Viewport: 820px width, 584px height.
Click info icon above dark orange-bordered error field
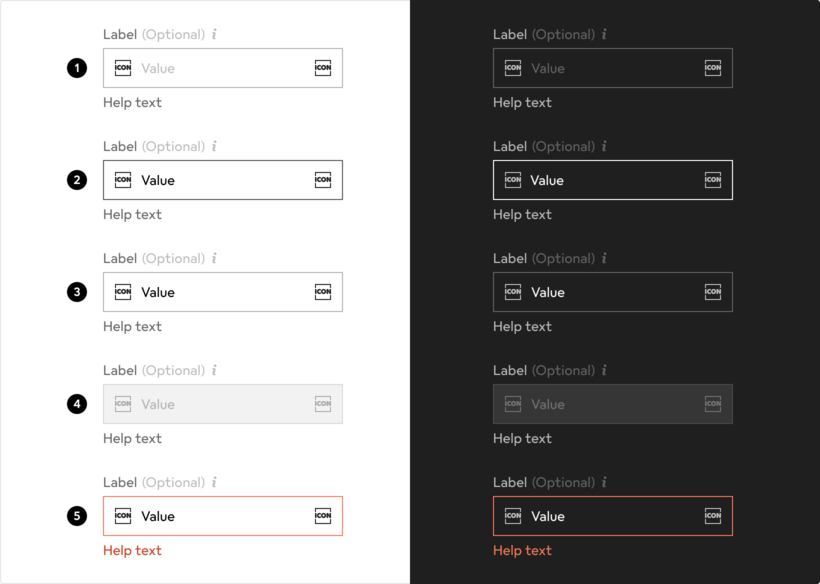pyautogui.click(x=604, y=482)
